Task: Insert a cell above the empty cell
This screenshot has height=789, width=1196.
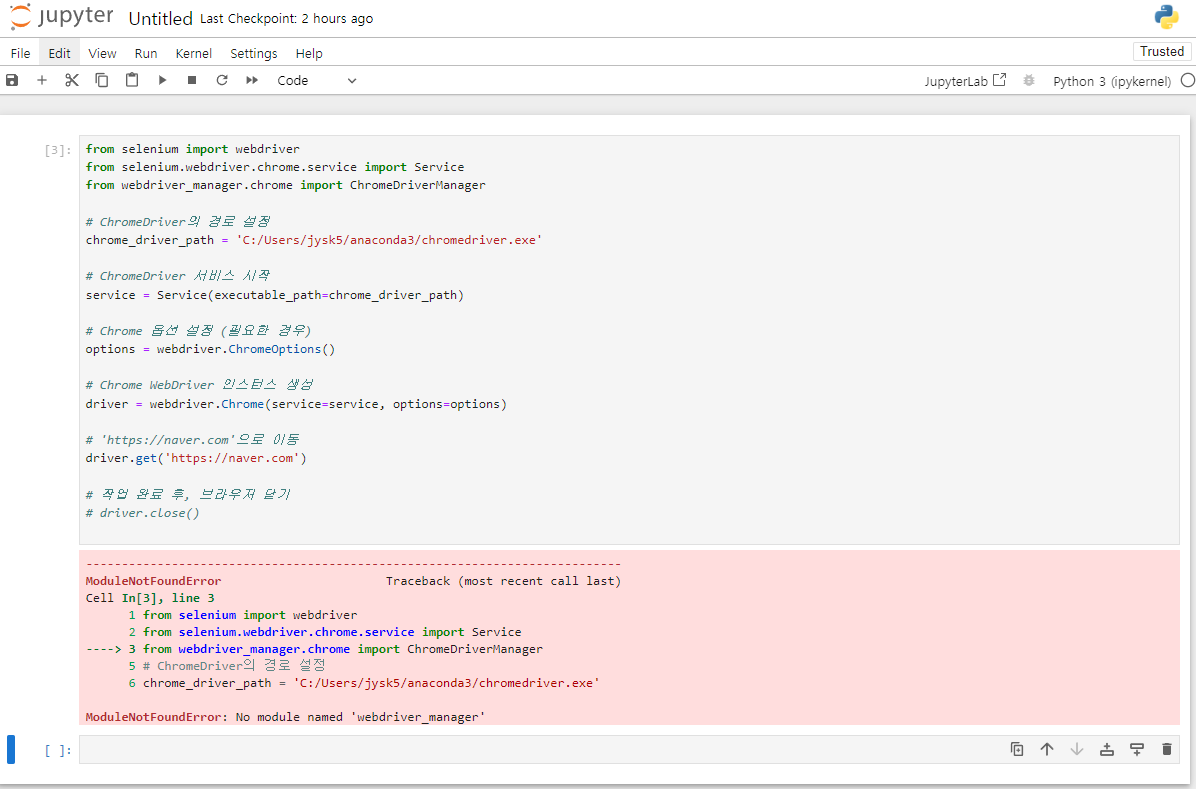Action: tap(1107, 749)
